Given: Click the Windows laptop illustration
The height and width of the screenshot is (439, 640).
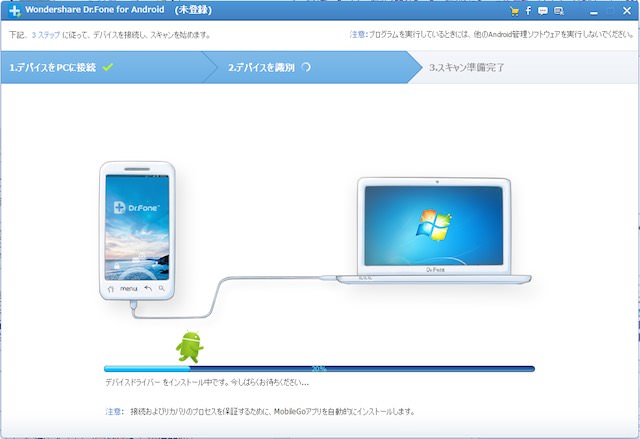Looking at the screenshot, I should click(x=434, y=231).
